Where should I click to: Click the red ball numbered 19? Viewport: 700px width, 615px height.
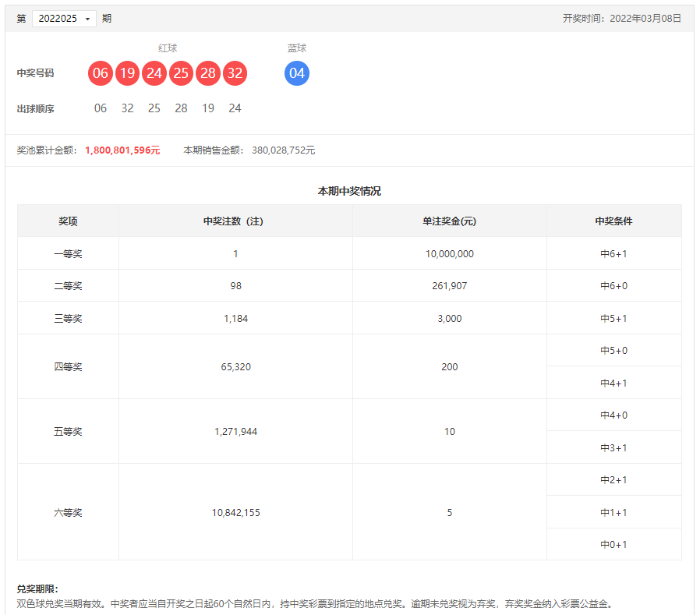tap(127, 73)
